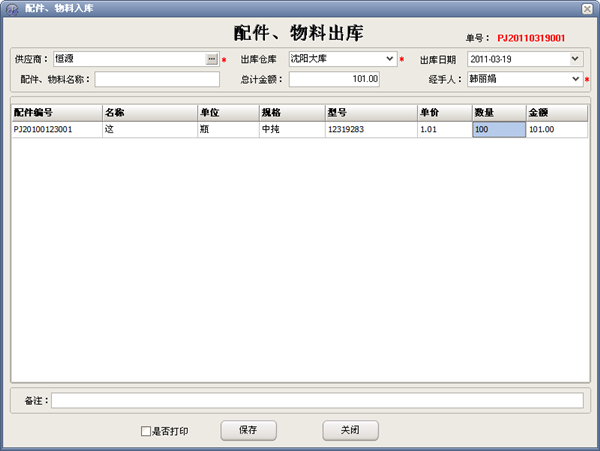
Task: Click the 总计金额 field showing 101.00
Action: coord(334,79)
